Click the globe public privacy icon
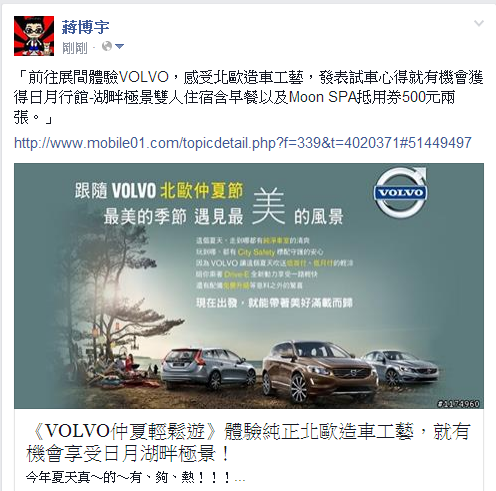This screenshot has width=496, height=491. tap(107, 46)
